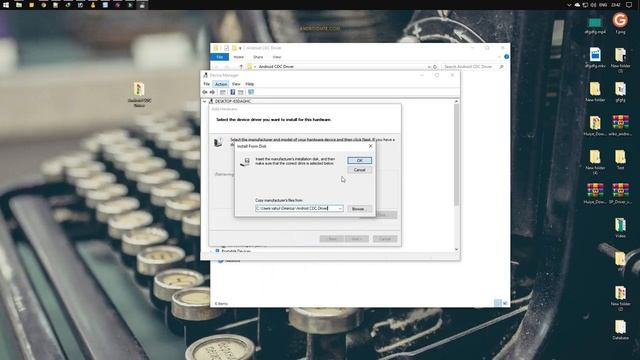The image size is (640, 360).
Task: Click the volume icon in system tray
Action: pyautogui.click(x=593, y=5)
